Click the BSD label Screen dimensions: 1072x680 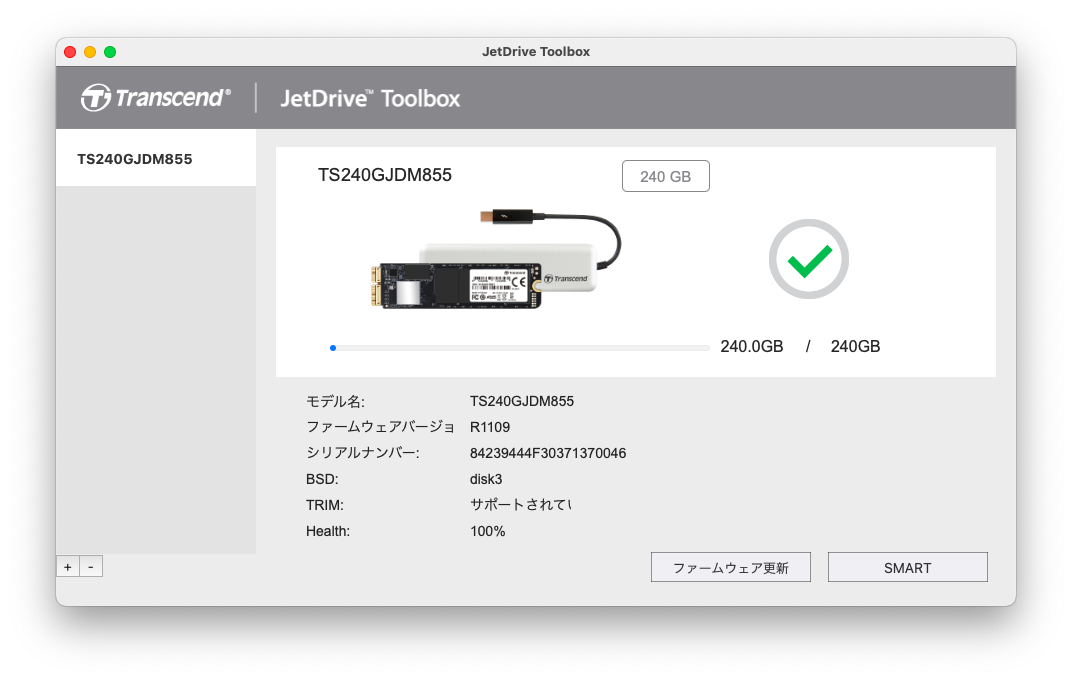(322, 479)
